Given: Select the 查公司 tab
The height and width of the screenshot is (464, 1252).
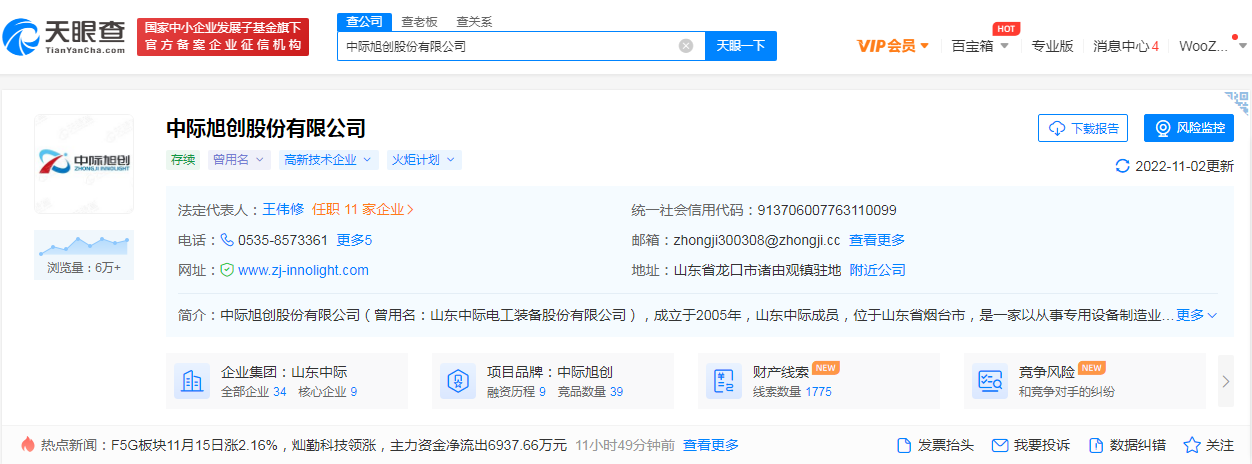Looking at the screenshot, I should [363, 21].
